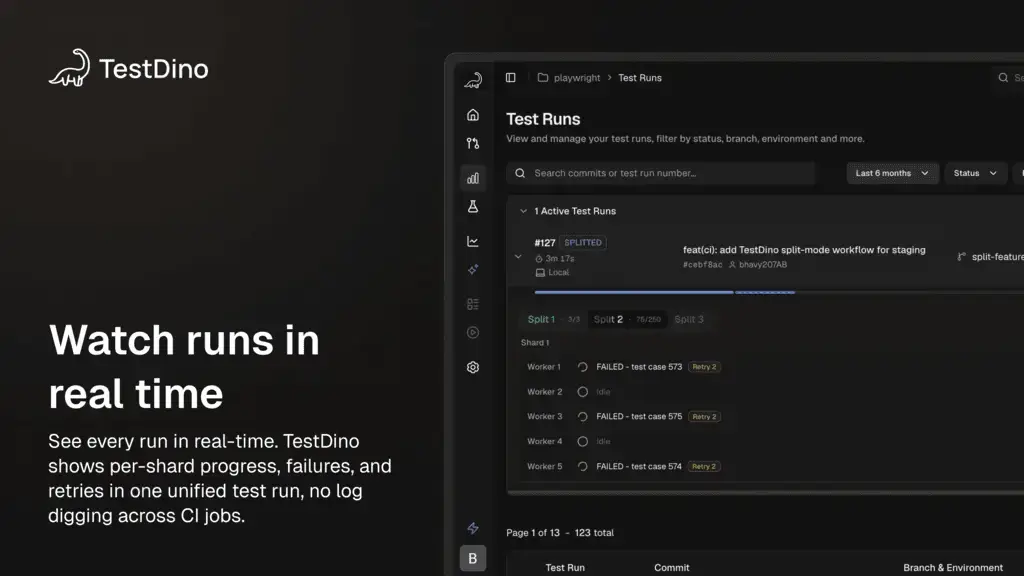1024x576 pixels.
Task: Click the idle circle for Worker 4
Action: [583, 441]
